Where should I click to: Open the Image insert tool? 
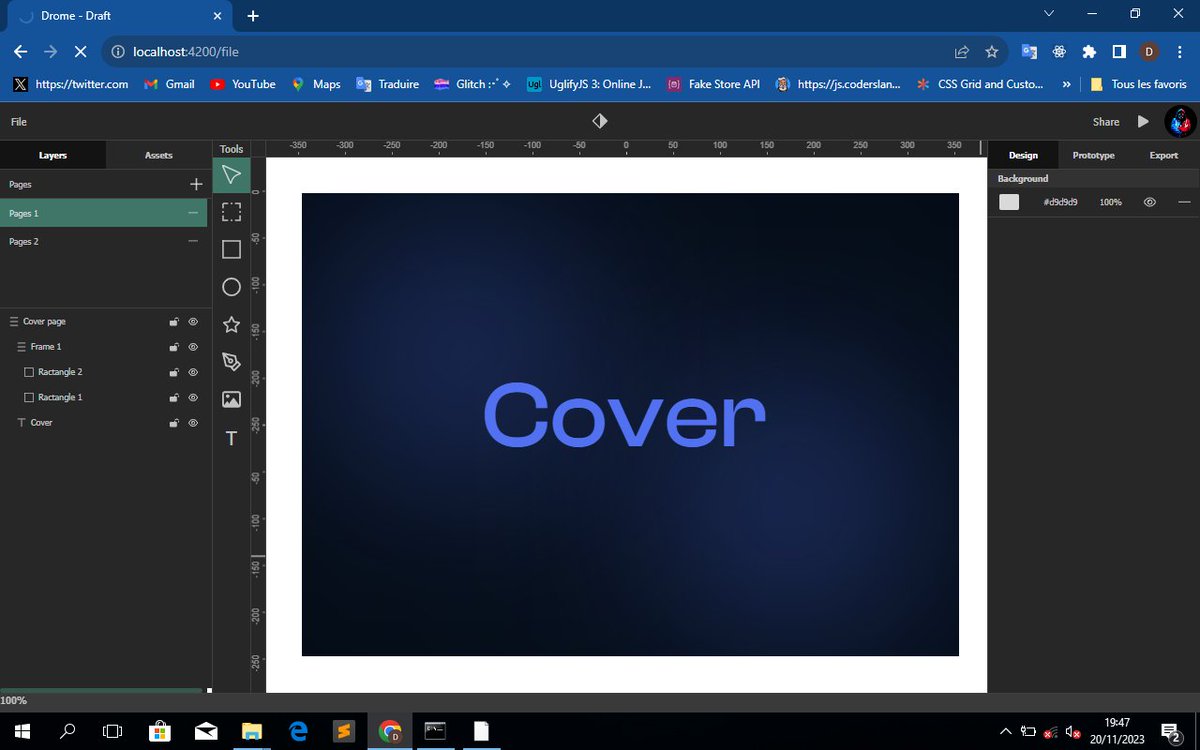click(231, 399)
